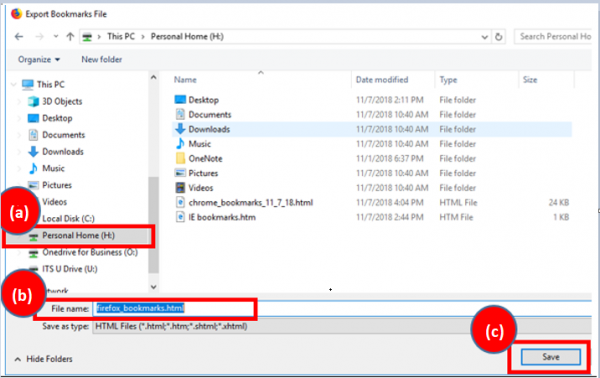The height and width of the screenshot is (378, 600).
Task: Click the 3D Objects cube icon
Action: (x=33, y=101)
